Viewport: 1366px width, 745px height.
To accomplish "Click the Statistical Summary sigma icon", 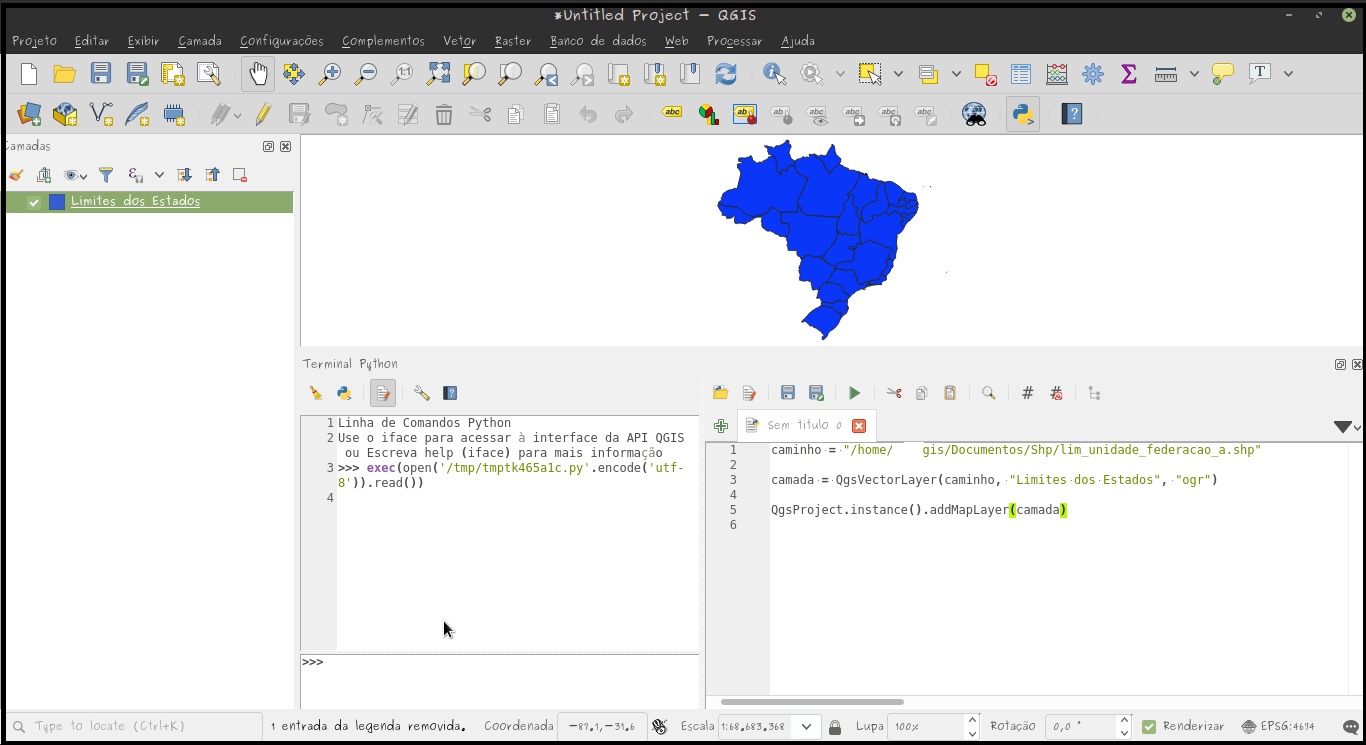I will pos(1128,73).
